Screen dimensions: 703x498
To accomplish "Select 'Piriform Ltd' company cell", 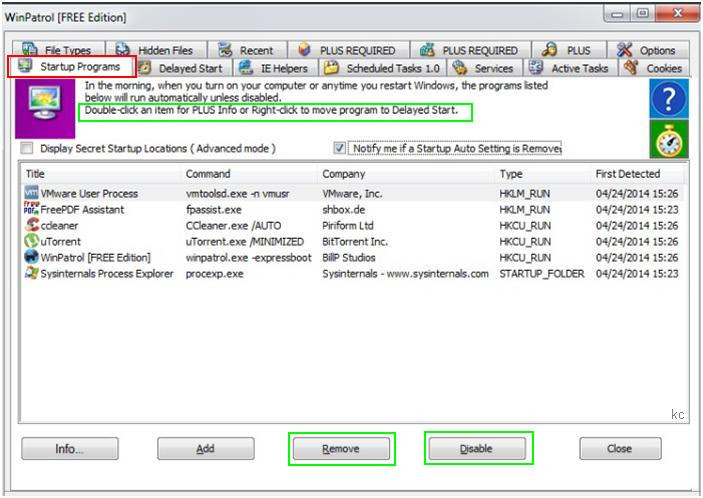I will tap(348, 225).
